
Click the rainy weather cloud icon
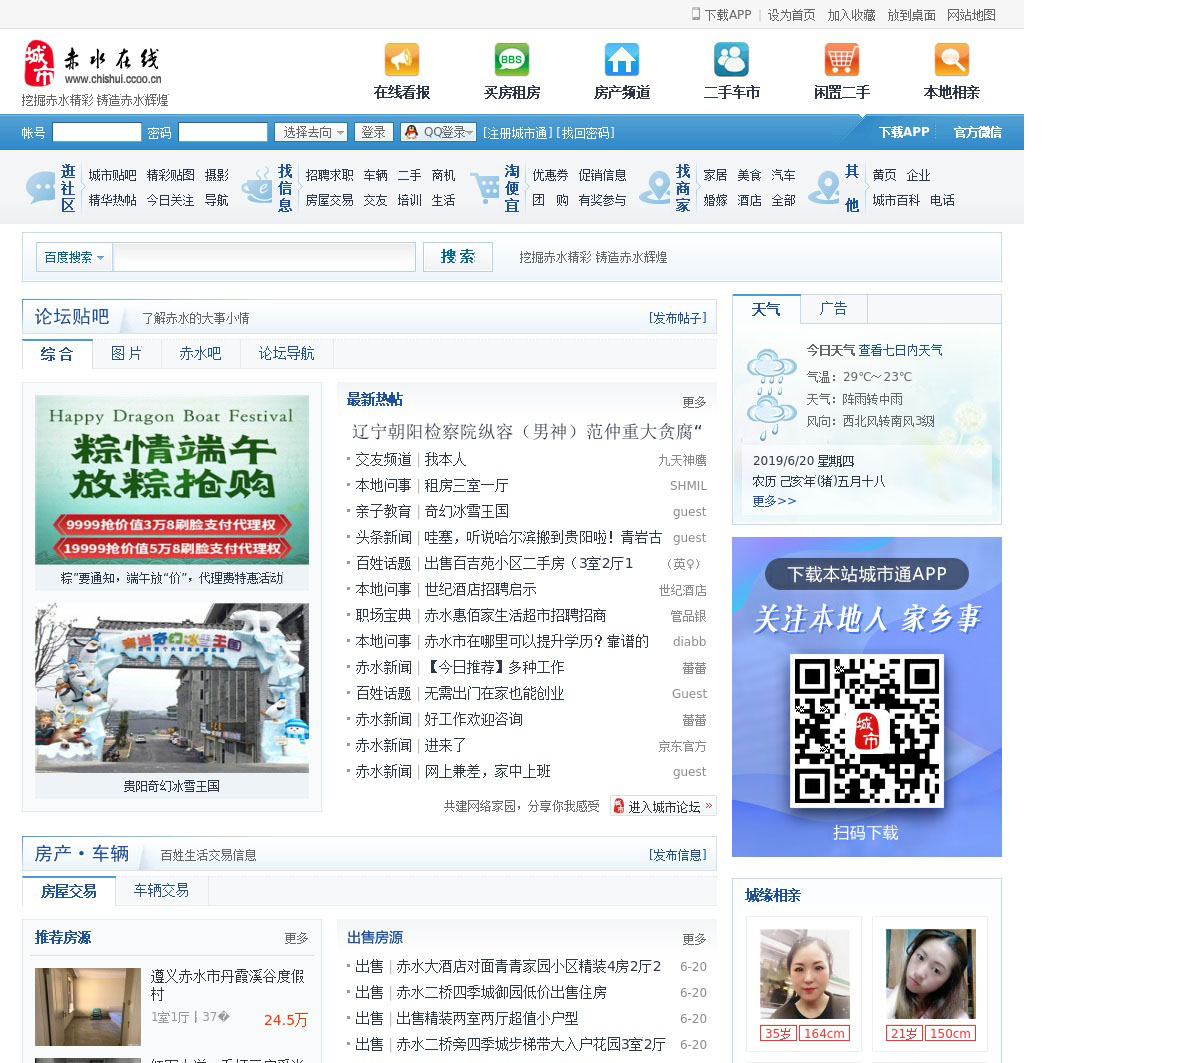[x=771, y=393]
